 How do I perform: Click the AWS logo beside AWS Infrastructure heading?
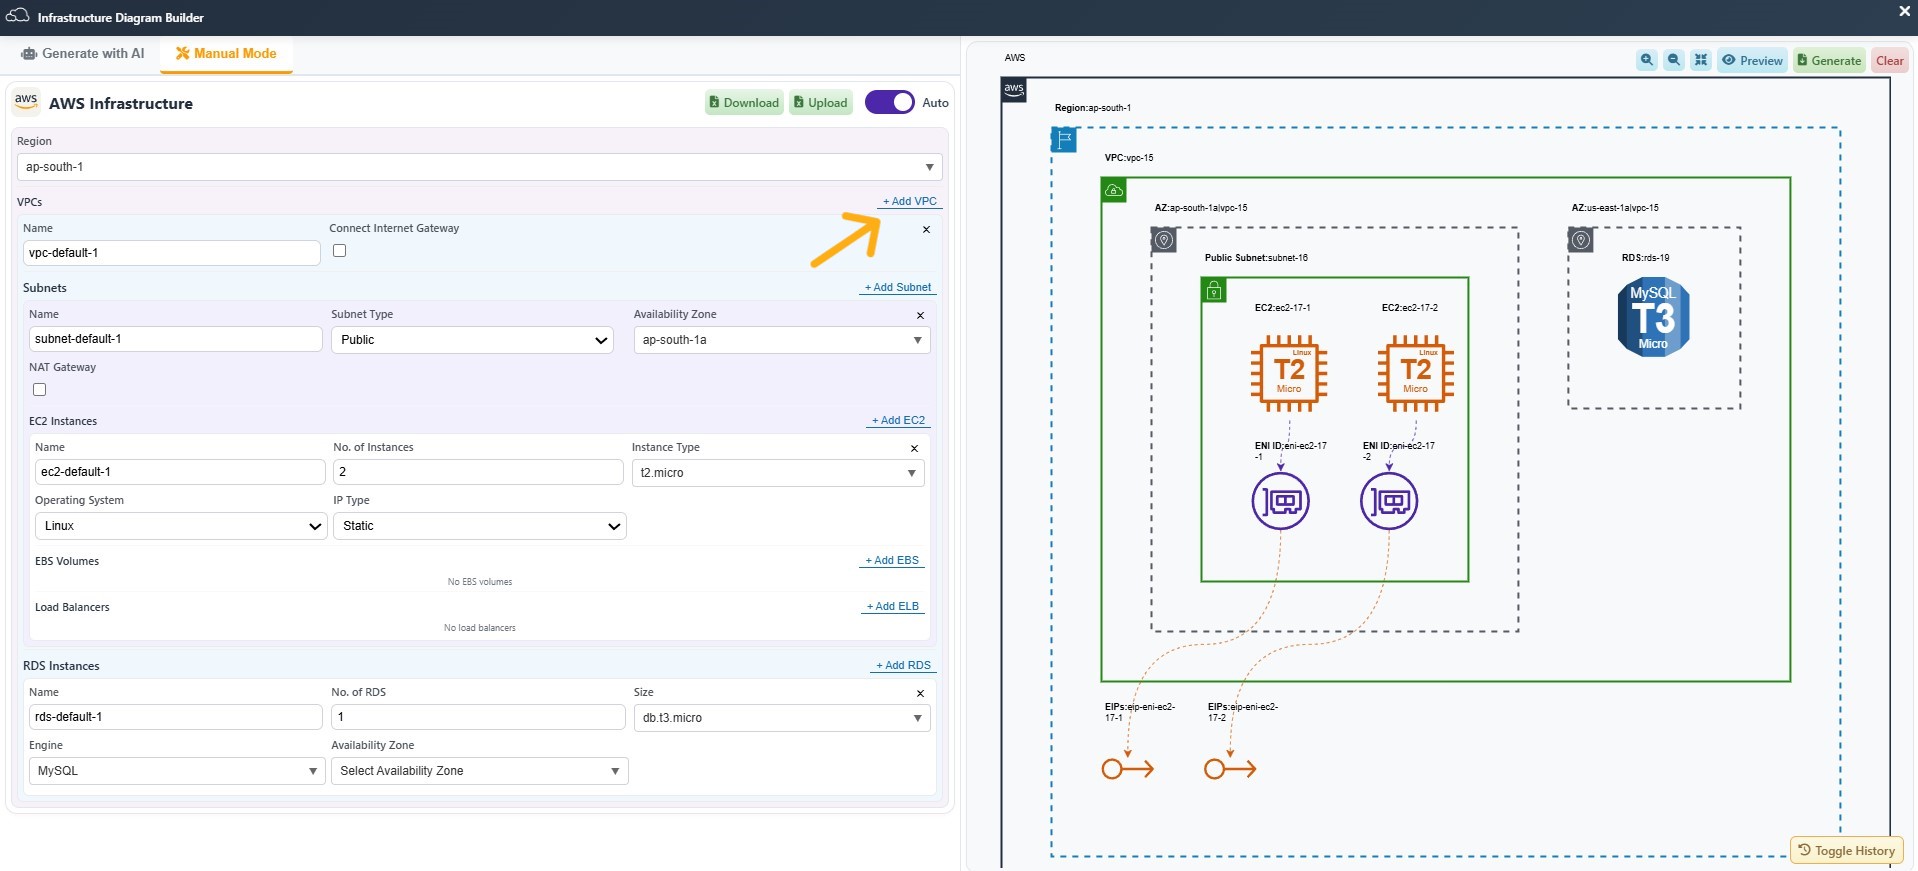click(26, 102)
